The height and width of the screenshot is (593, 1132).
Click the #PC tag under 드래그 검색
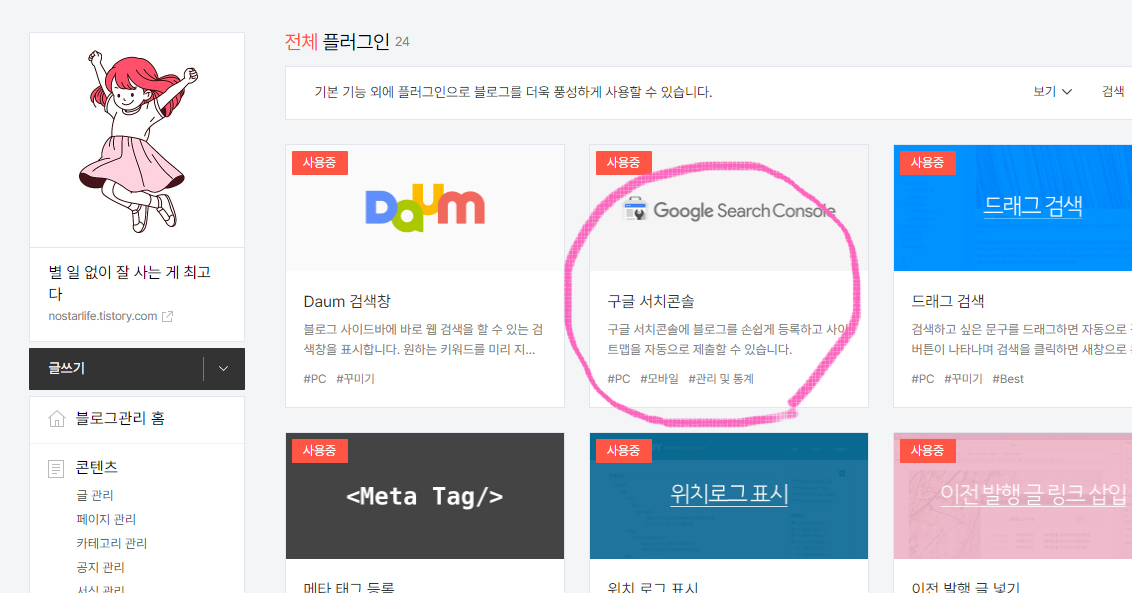tap(923, 378)
